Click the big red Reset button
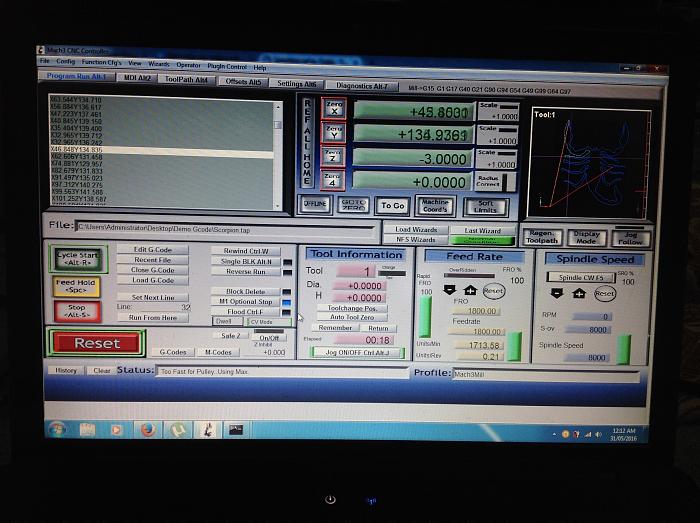700x523 pixels. click(97, 343)
